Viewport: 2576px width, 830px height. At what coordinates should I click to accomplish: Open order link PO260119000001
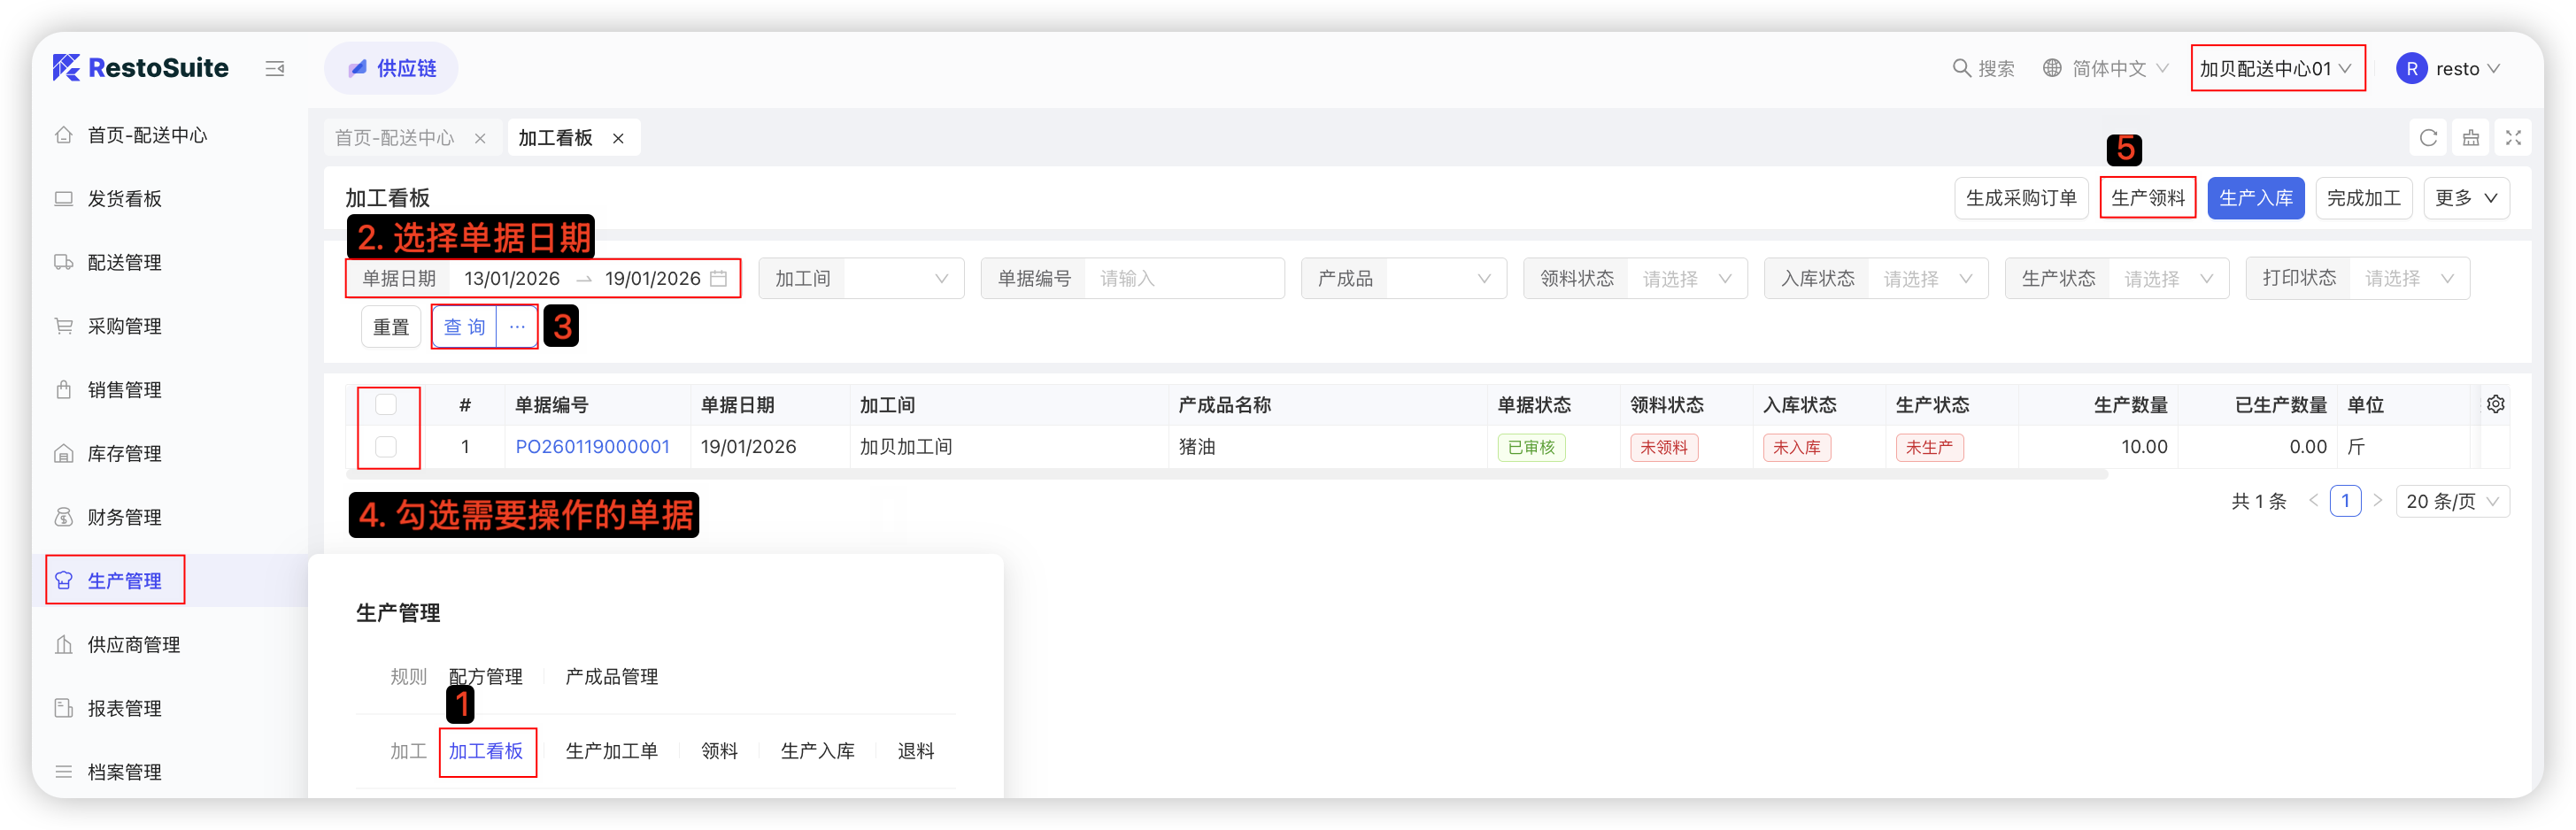pyautogui.click(x=592, y=447)
